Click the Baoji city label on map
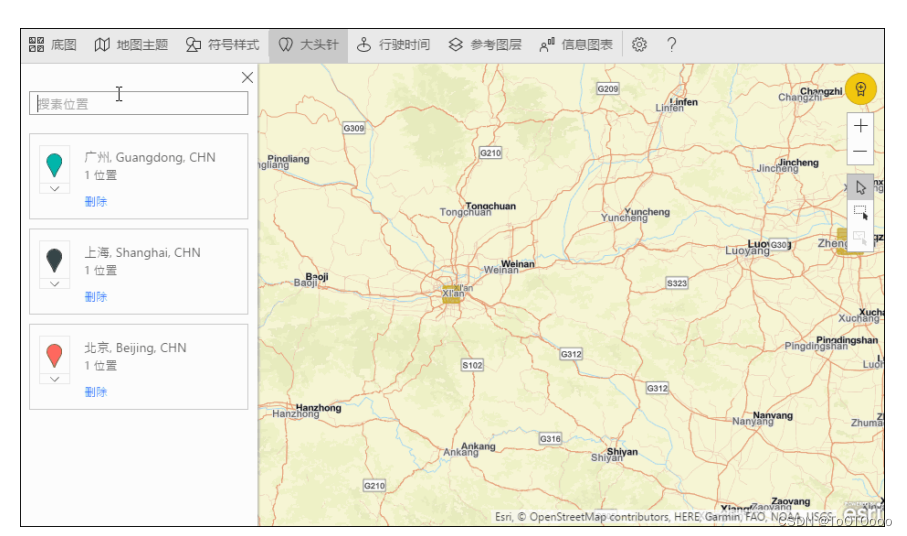Image resolution: width=907 pixels, height=536 pixels. coord(311,280)
